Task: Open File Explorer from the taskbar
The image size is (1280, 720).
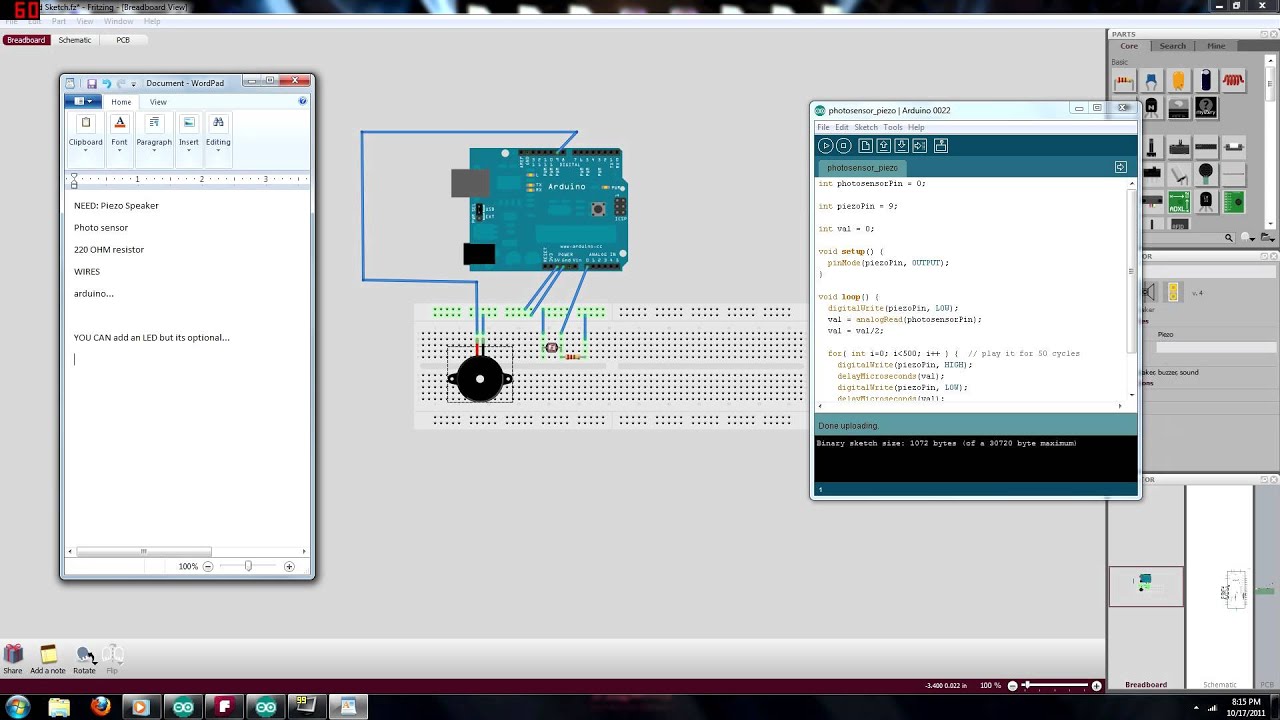Action: pyautogui.click(x=59, y=706)
